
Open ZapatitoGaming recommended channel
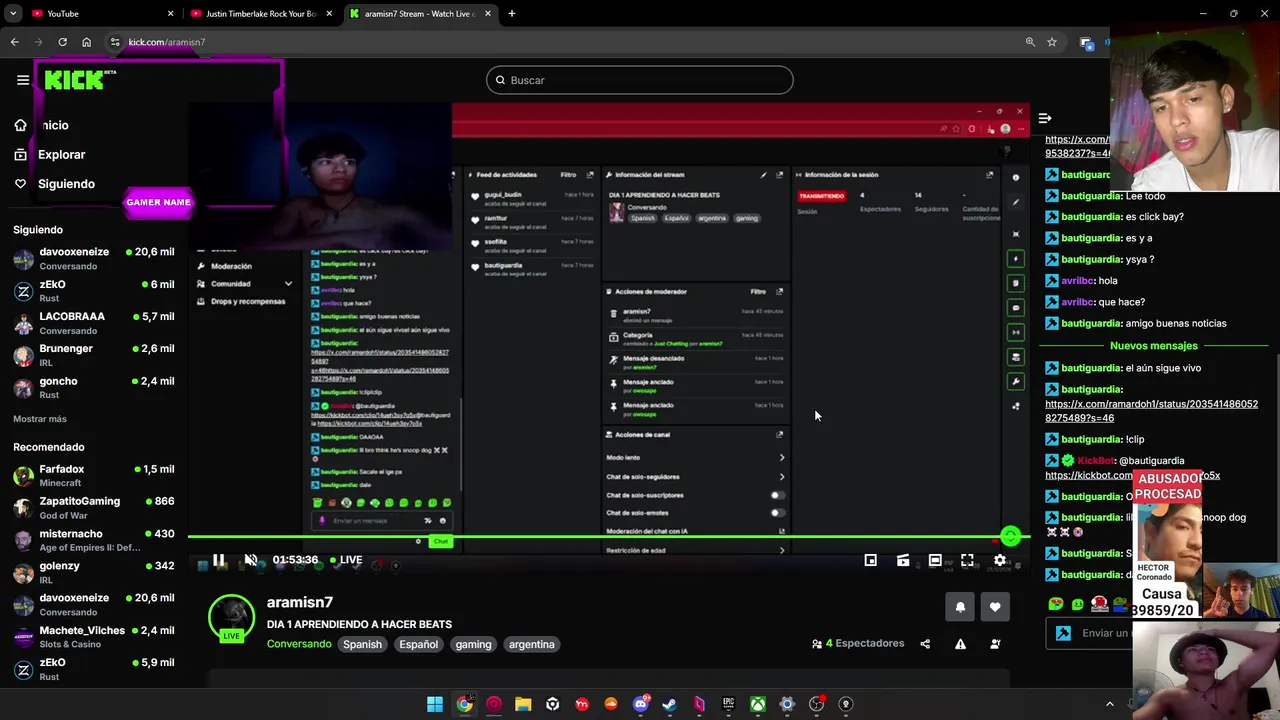(94, 508)
